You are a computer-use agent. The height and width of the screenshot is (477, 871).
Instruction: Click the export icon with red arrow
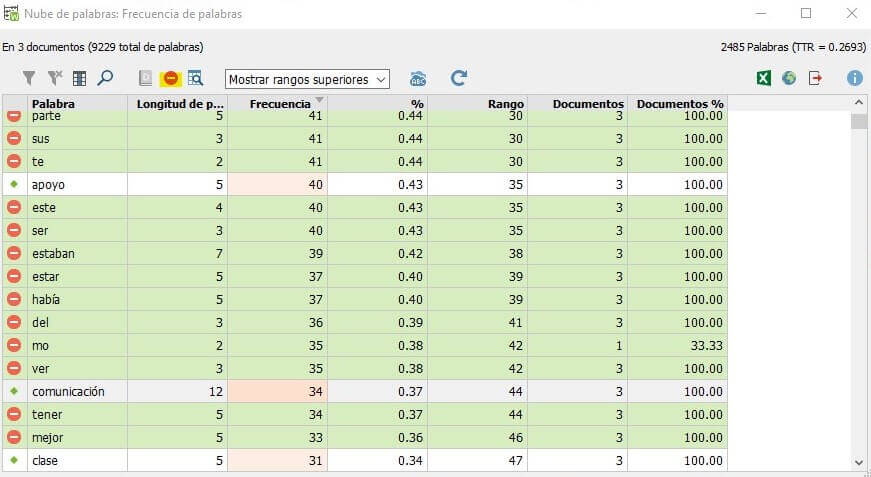click(815, 78)
